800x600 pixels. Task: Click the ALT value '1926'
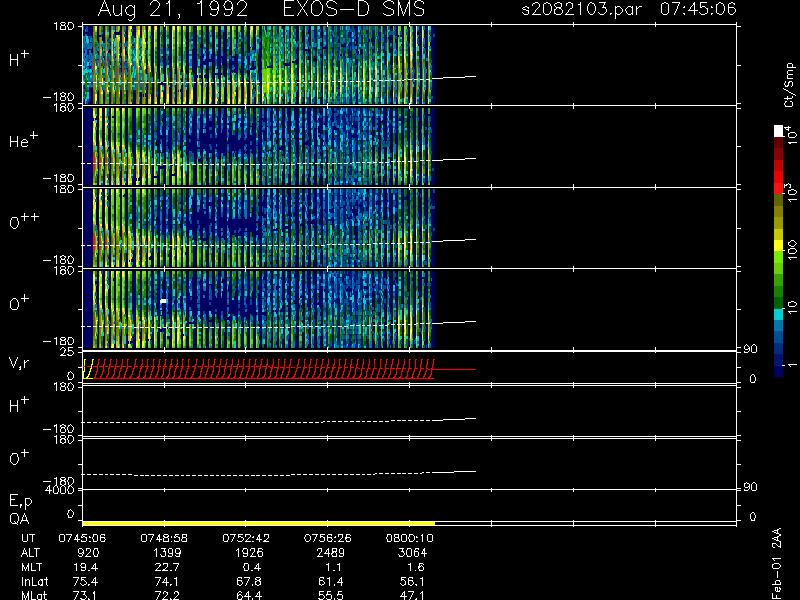pyautogui.click(x=249, y=553)
